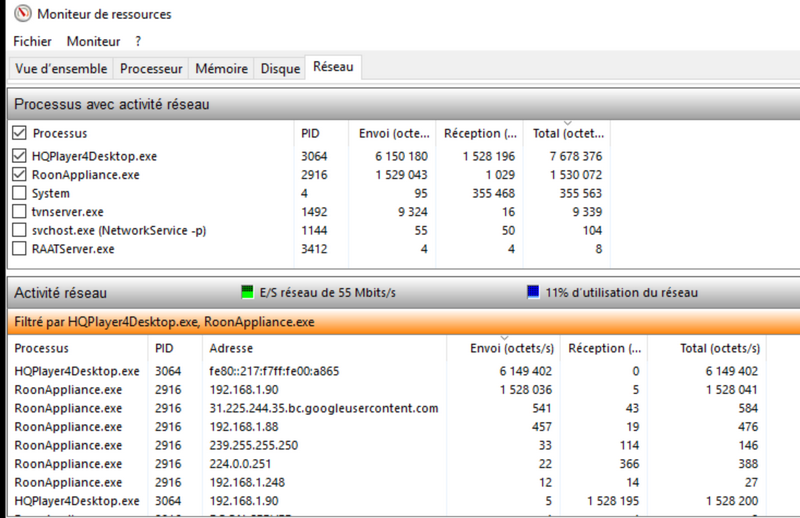Screen dimensions: 800x518
Task: Check the tvnserver.exe checkbox
Action: 19,211
